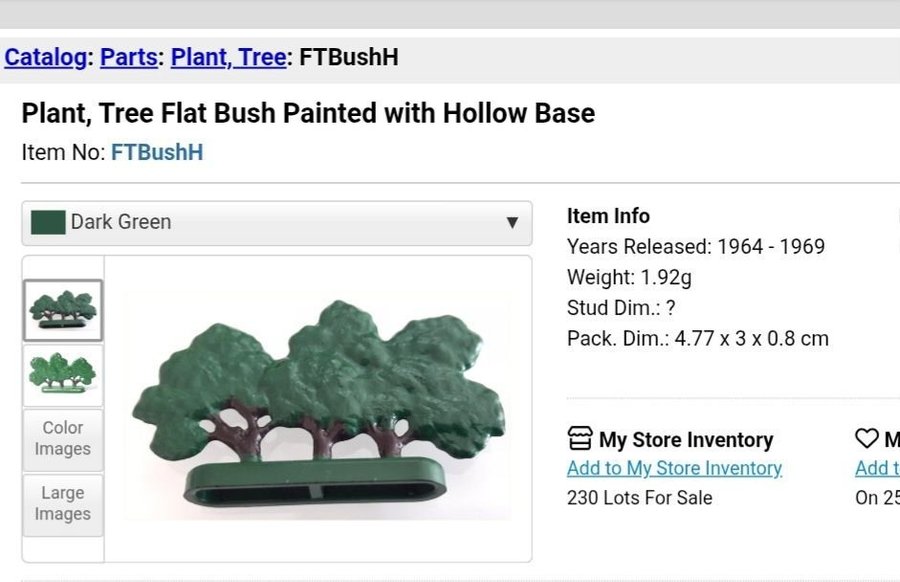
Task: Select the first dark green bush thumbnail
Action: coord(63,310)
